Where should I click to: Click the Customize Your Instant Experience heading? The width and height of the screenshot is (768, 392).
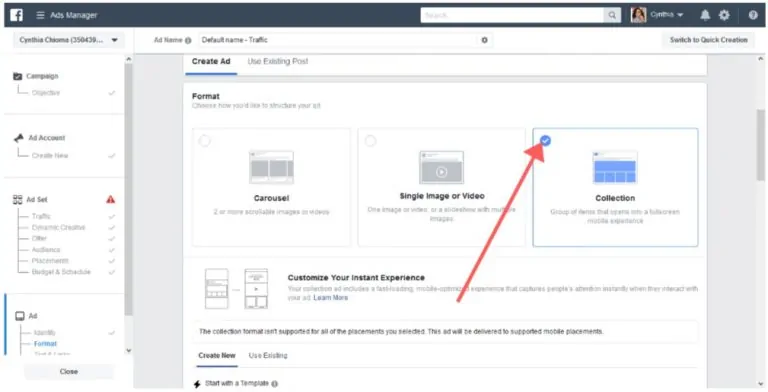(356, 277)
